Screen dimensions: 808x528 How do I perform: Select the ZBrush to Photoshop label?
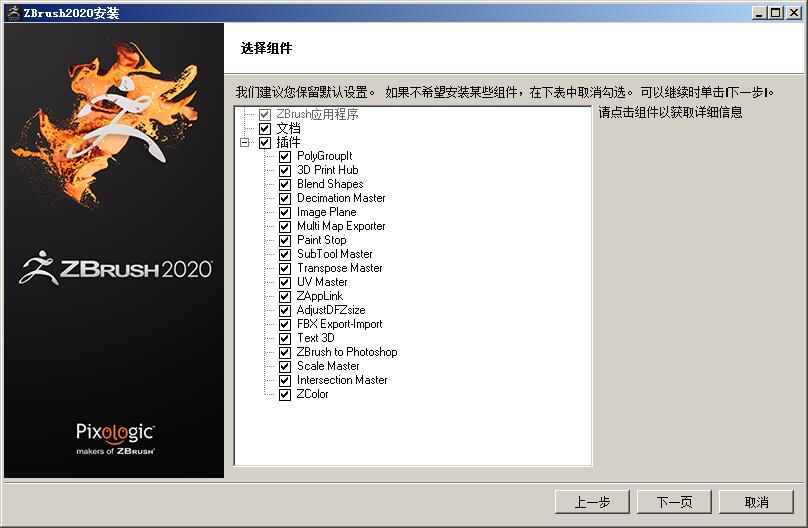[x=347, y=352]
